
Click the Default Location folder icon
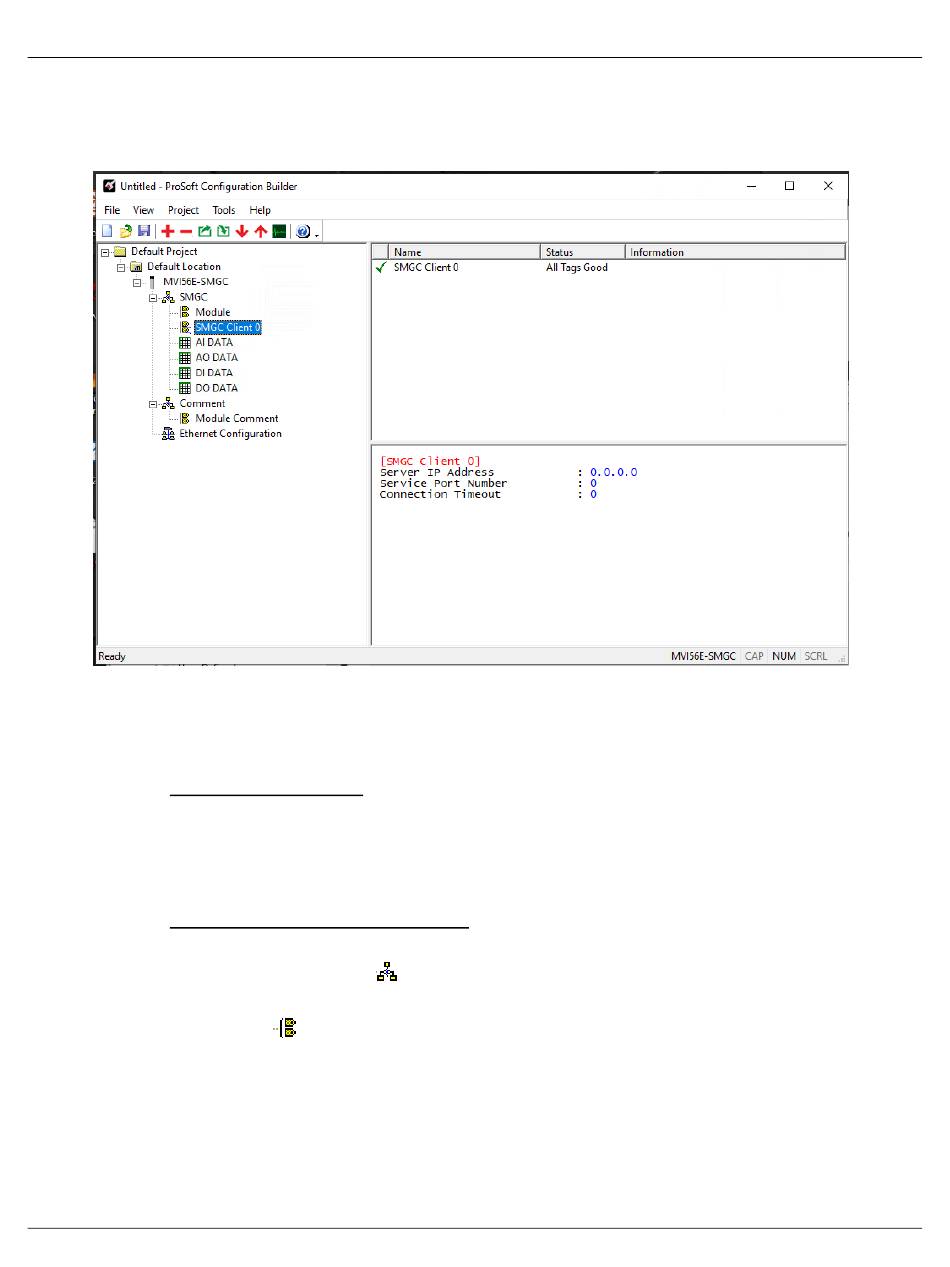[x=136, y=267]
